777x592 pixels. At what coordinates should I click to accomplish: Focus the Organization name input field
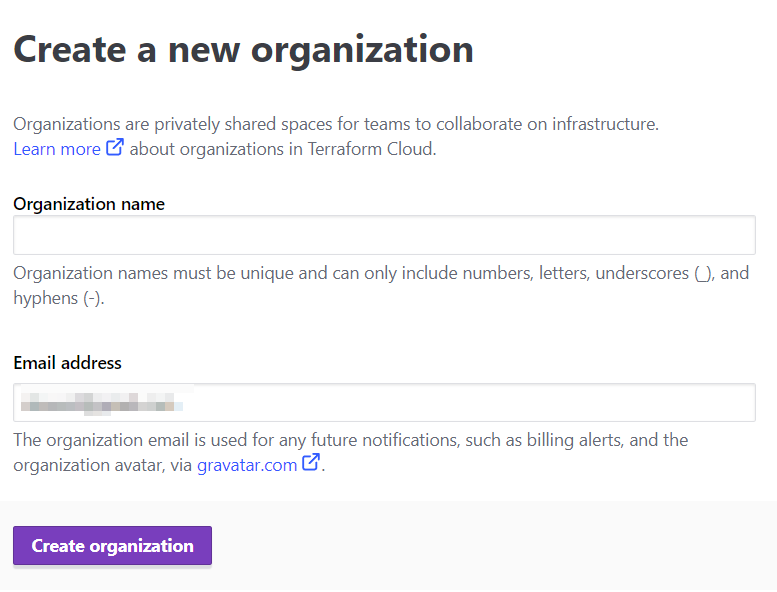[384, 235]
